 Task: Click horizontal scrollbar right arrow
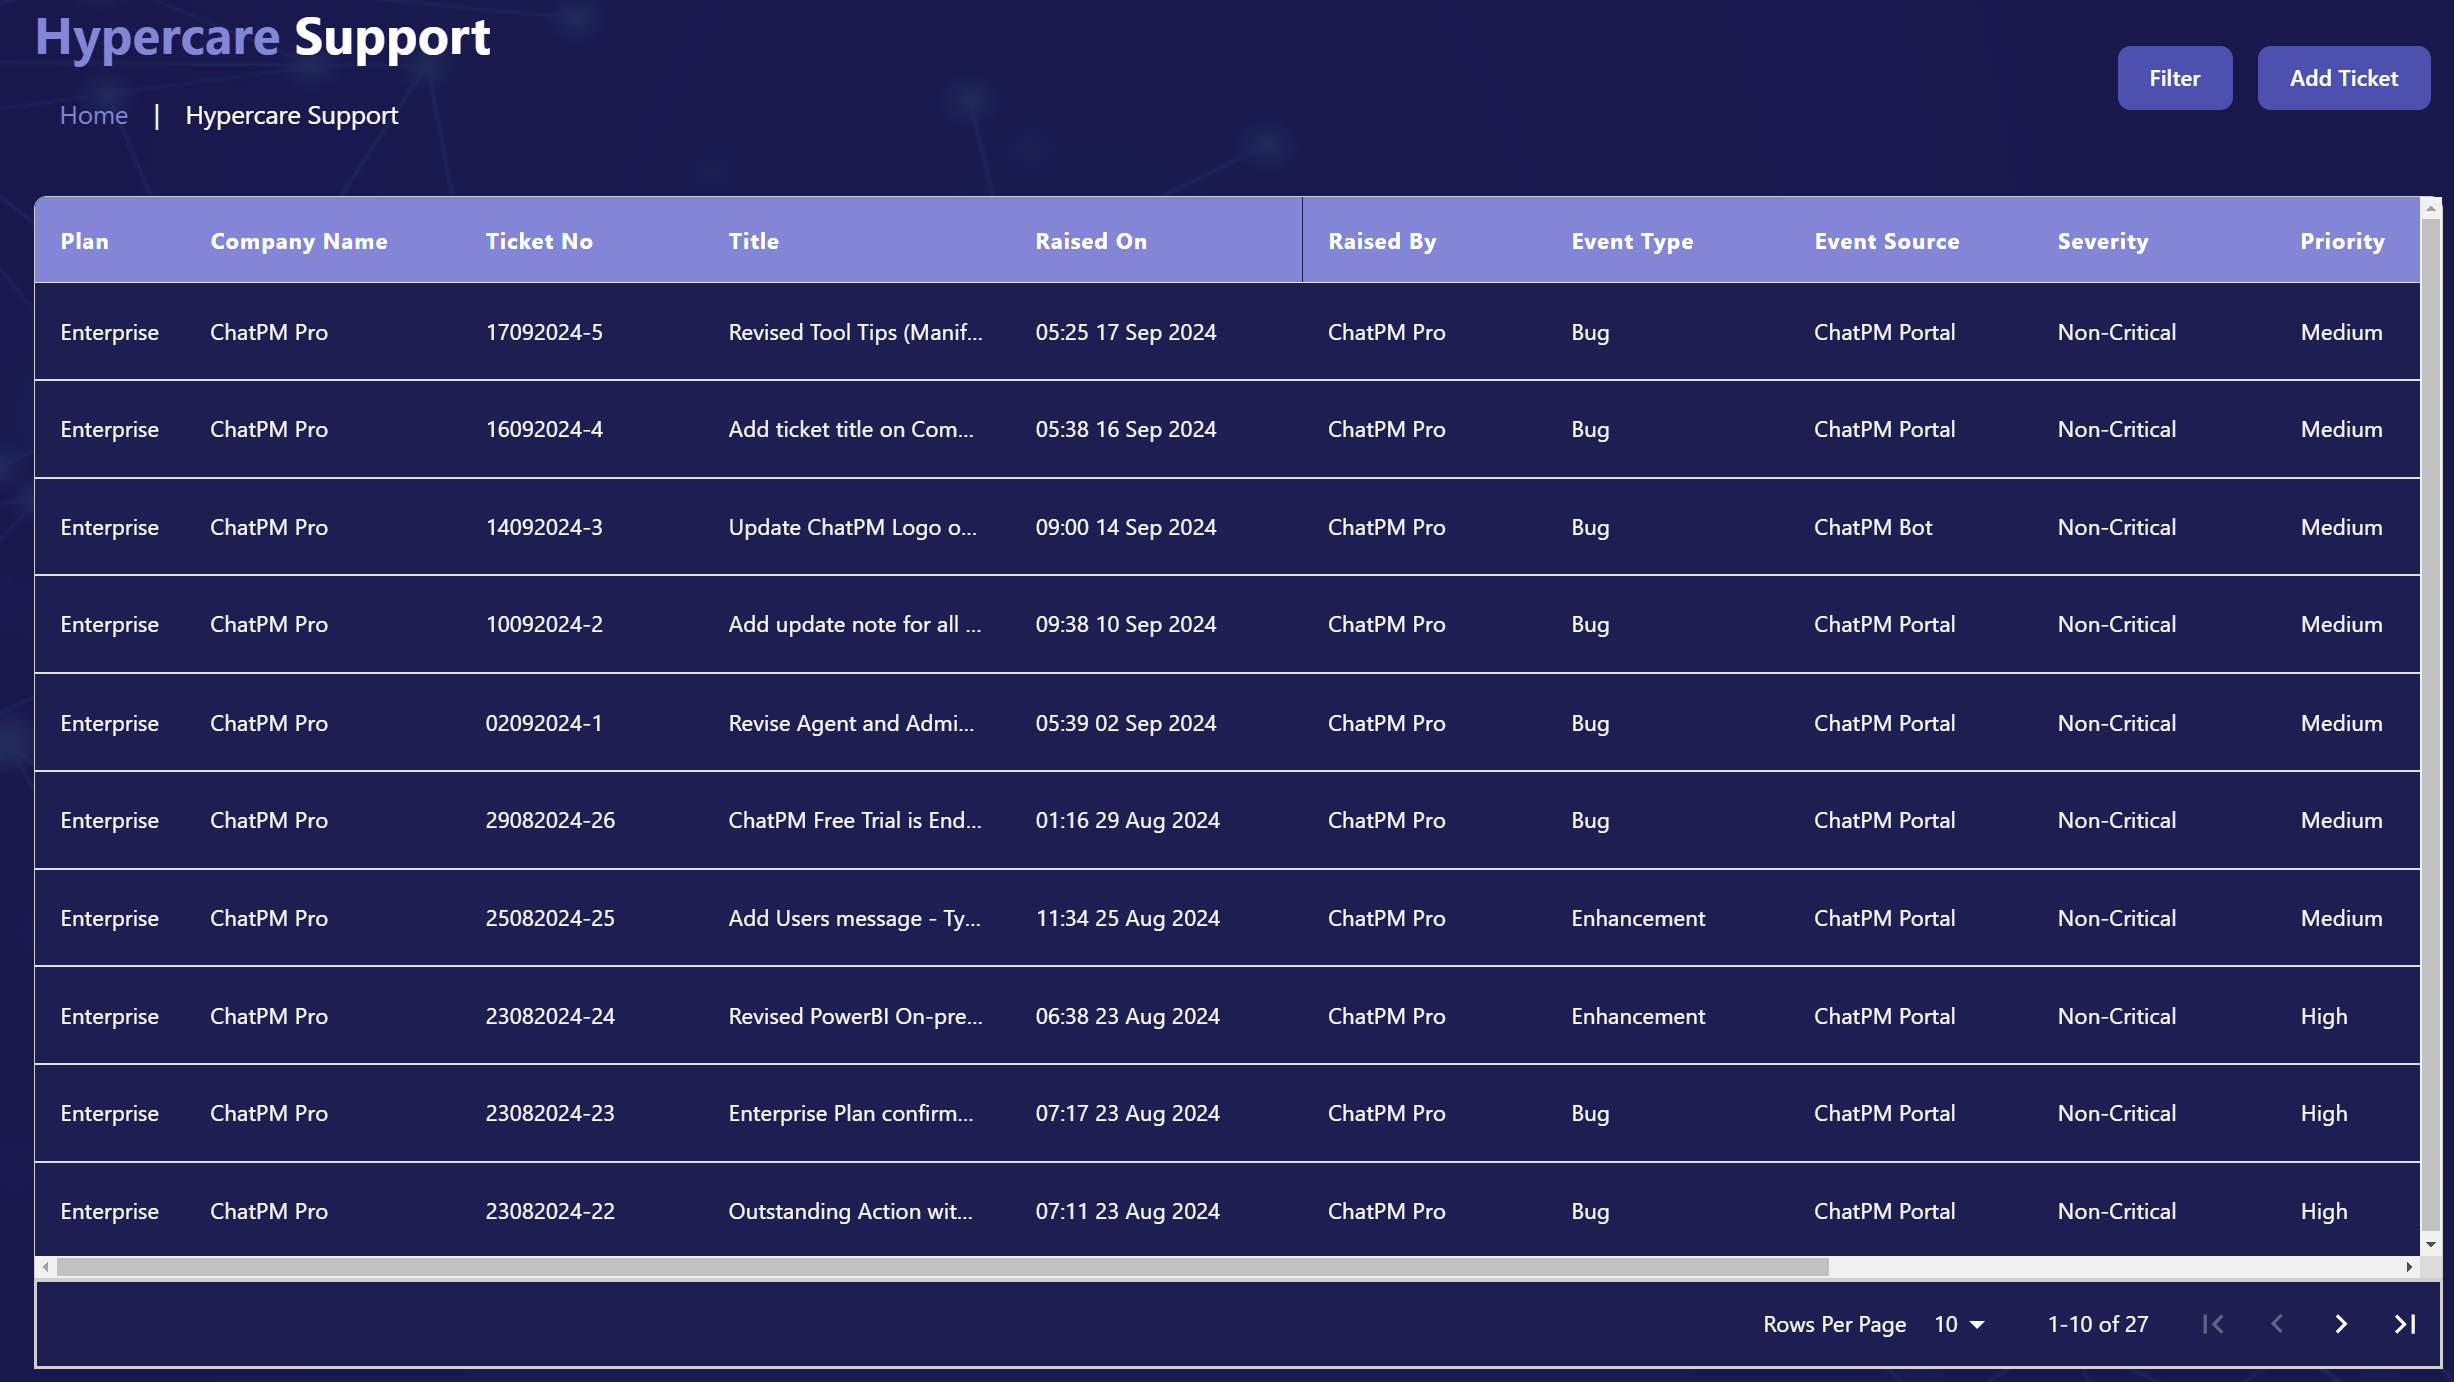pyautogui.click(x=2409, y=1267)
